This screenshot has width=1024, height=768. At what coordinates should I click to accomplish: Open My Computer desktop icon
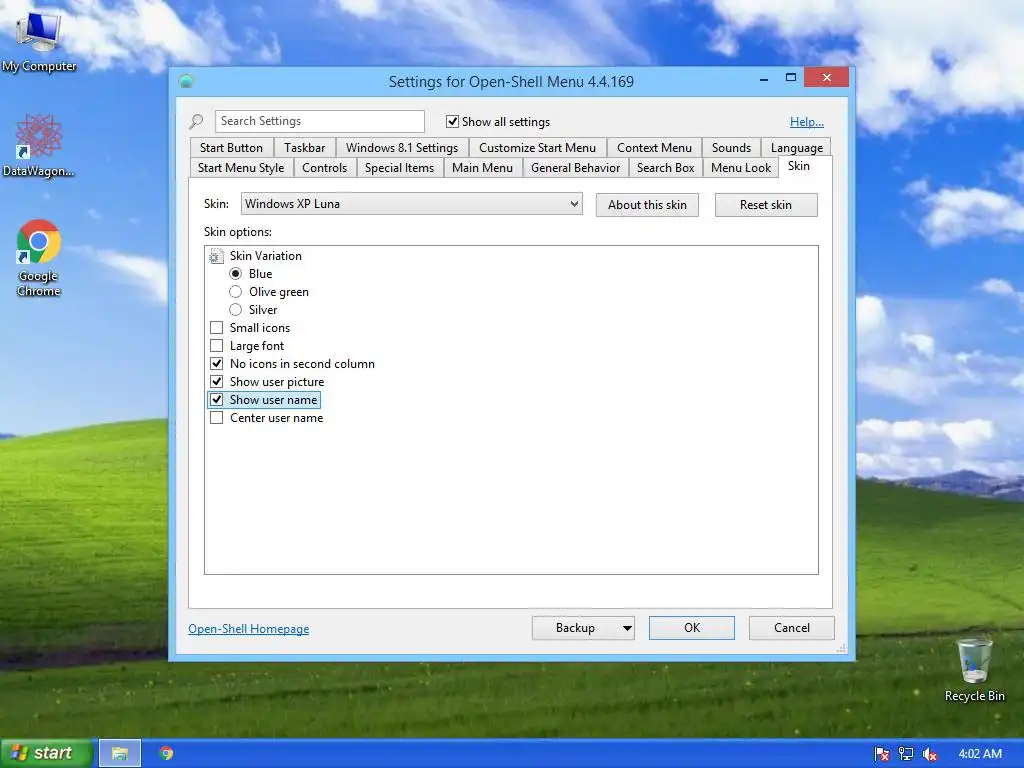coord(39,40)
